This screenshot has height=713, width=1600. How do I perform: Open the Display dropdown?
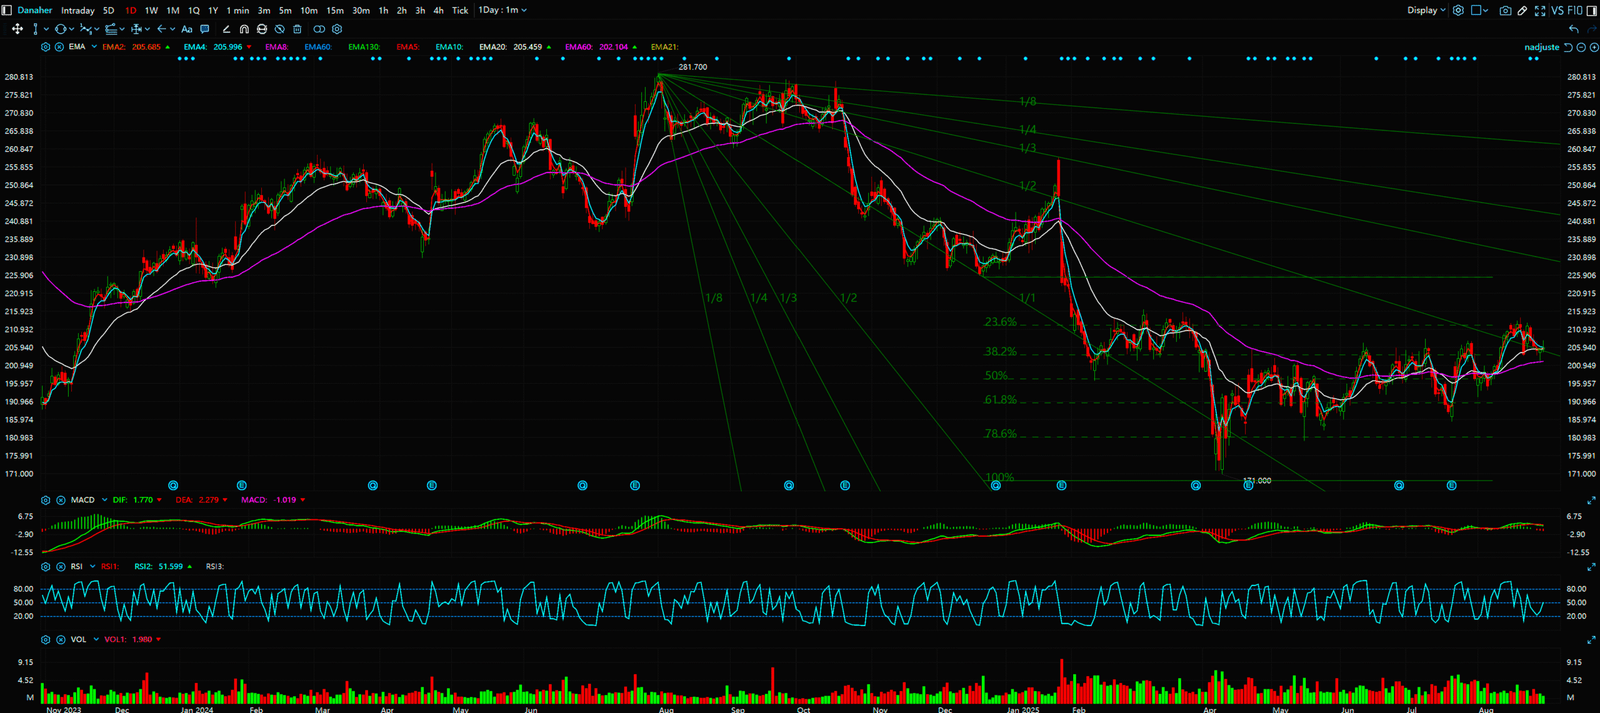[x=1426, y=11]
